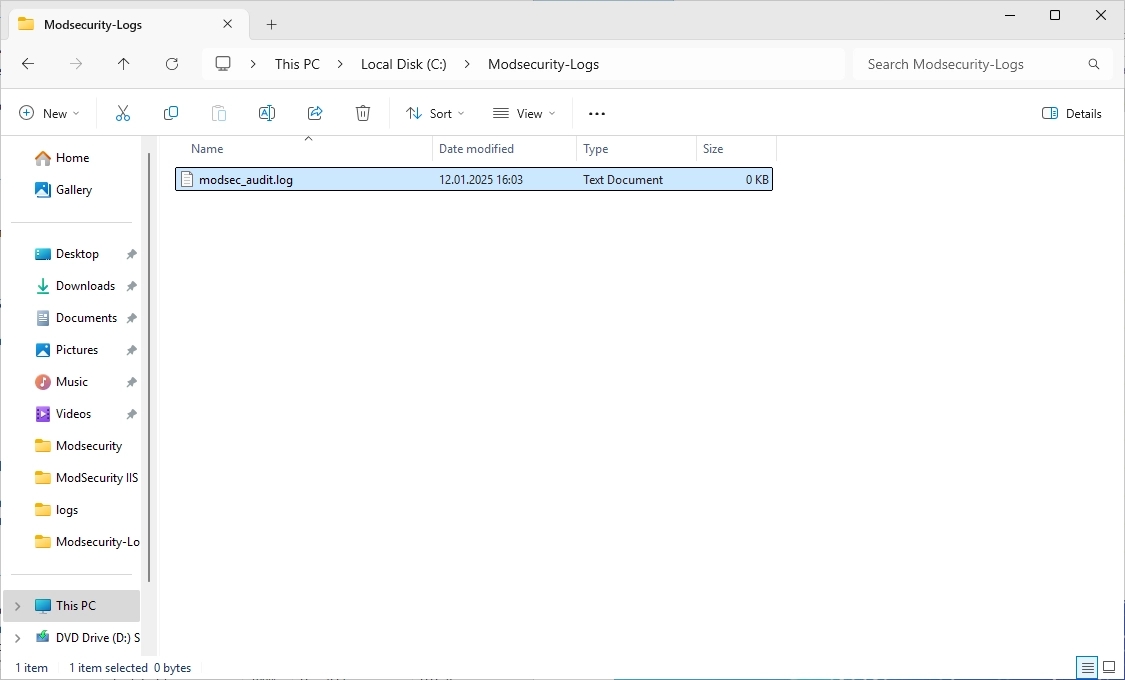Switch to large thumbnails view in status bar
1125x680 pixels.
(x=1109, y=667)
